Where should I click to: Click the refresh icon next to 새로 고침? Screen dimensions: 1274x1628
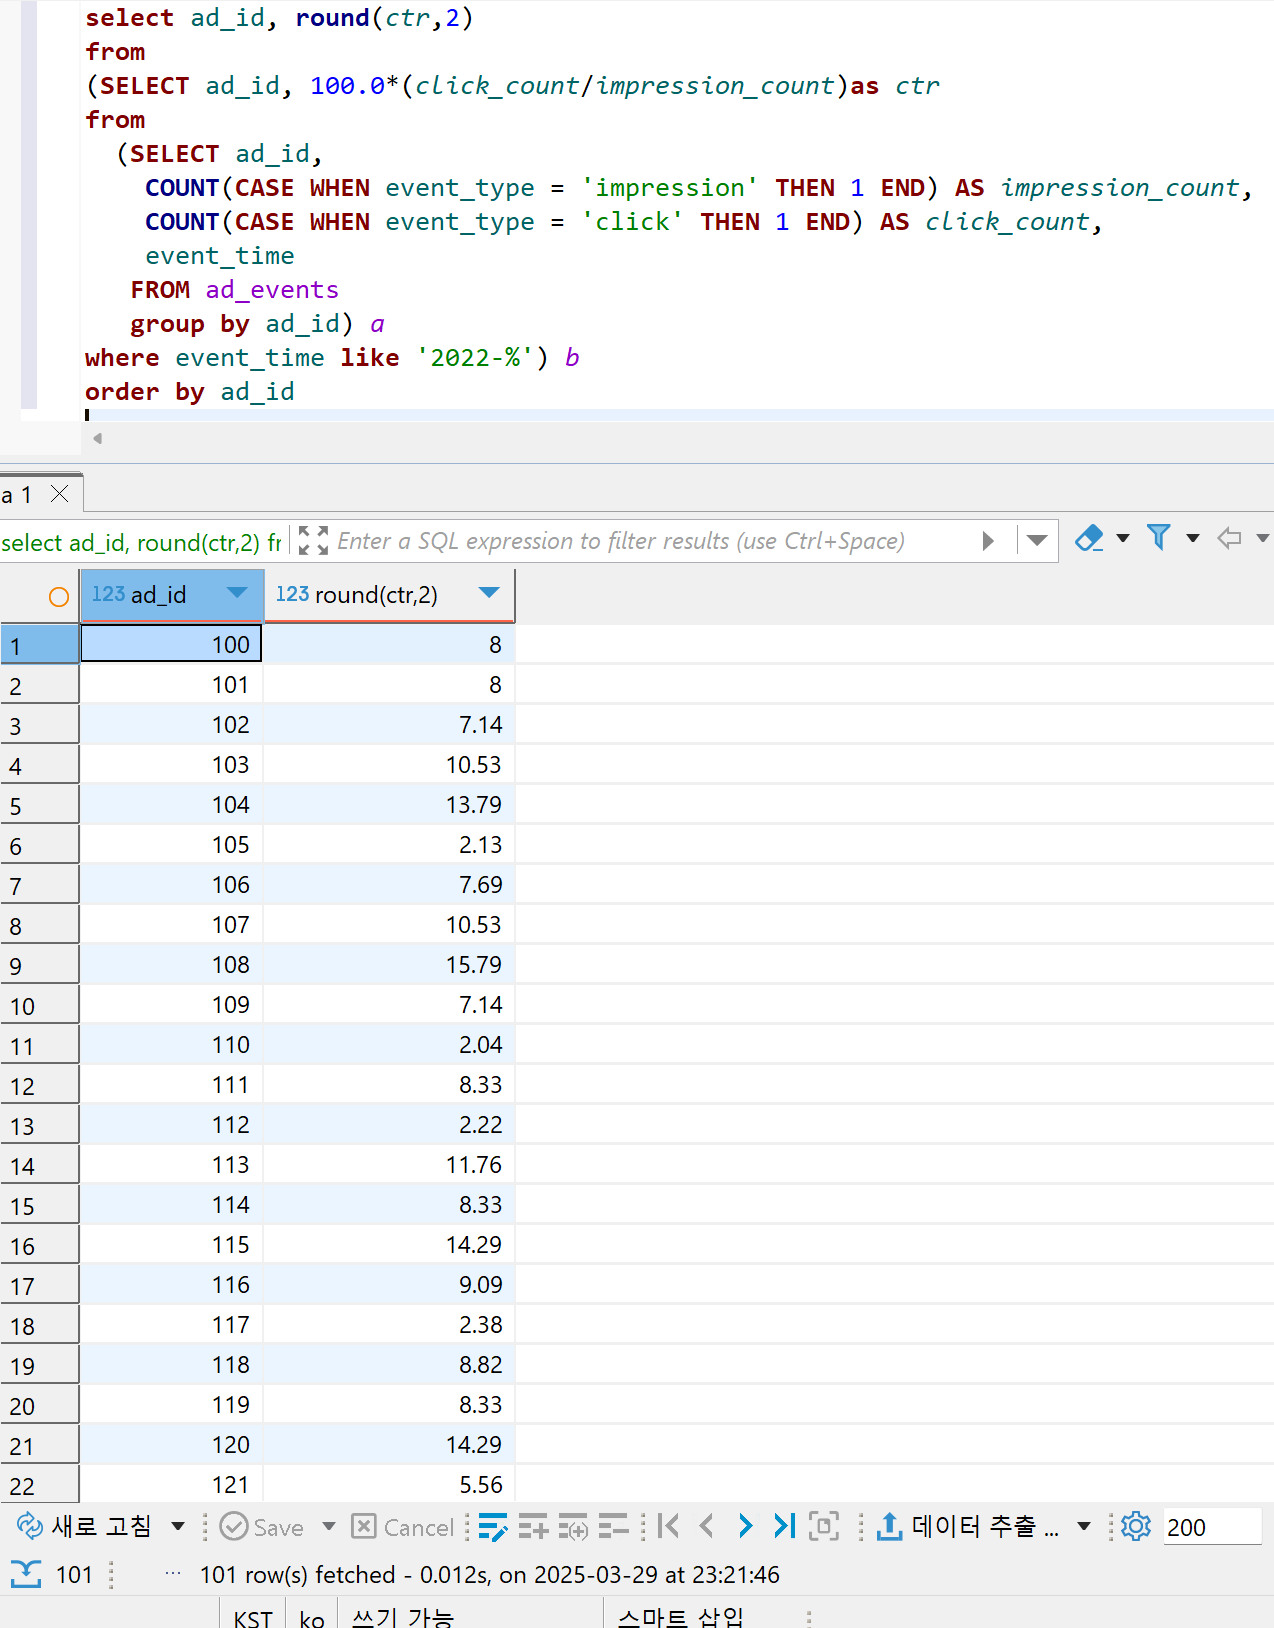29,1526
